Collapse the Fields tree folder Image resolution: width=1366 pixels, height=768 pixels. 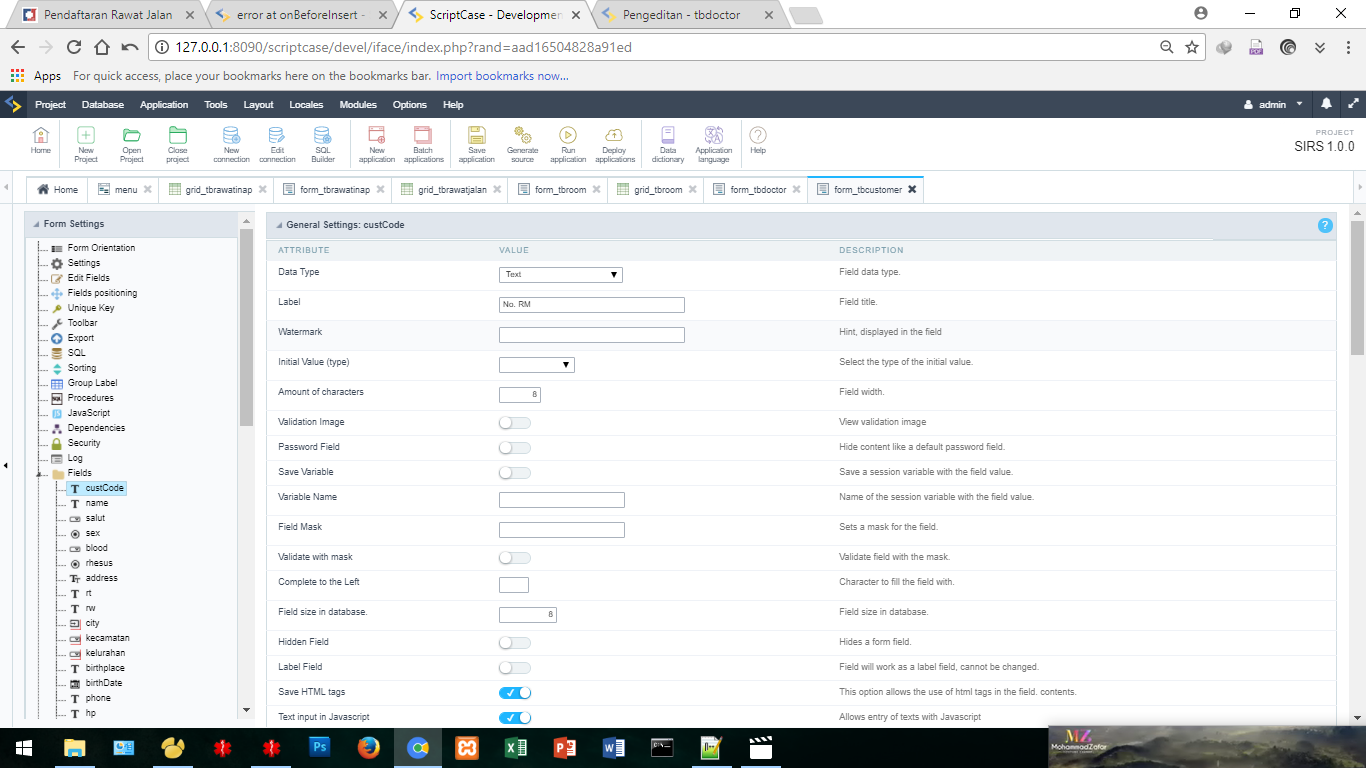coord(40,473)
